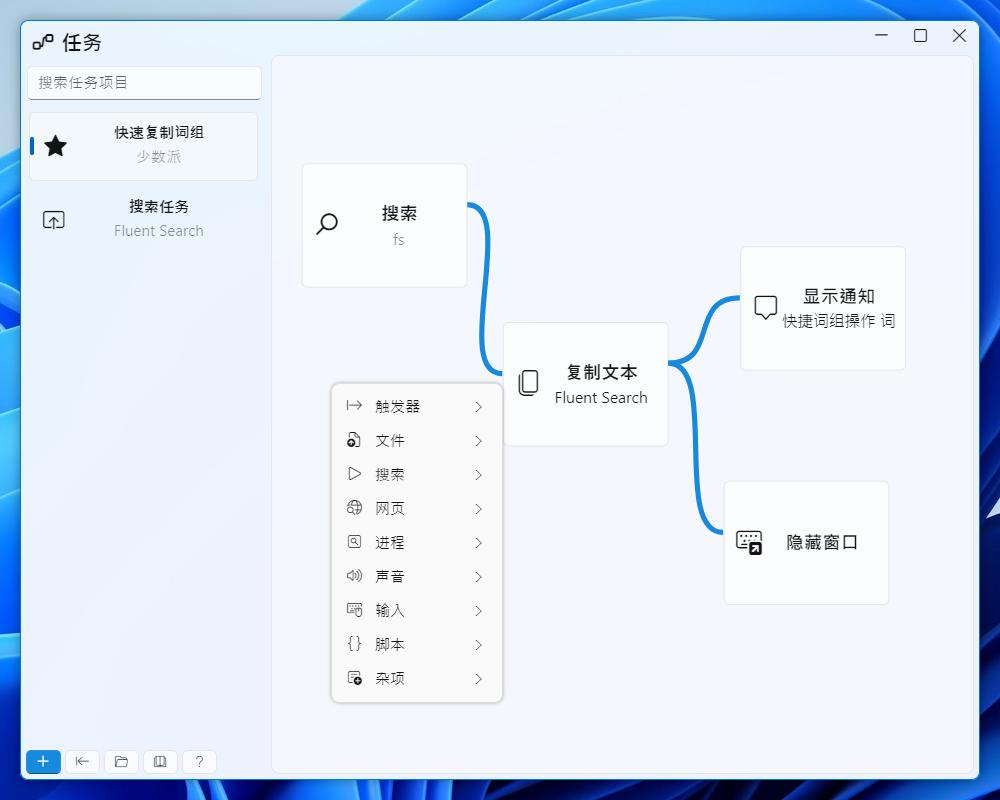Screen dimensions: 1000x800
Task: Click the 少数派 subtitle text
Action: click(159, 156)
